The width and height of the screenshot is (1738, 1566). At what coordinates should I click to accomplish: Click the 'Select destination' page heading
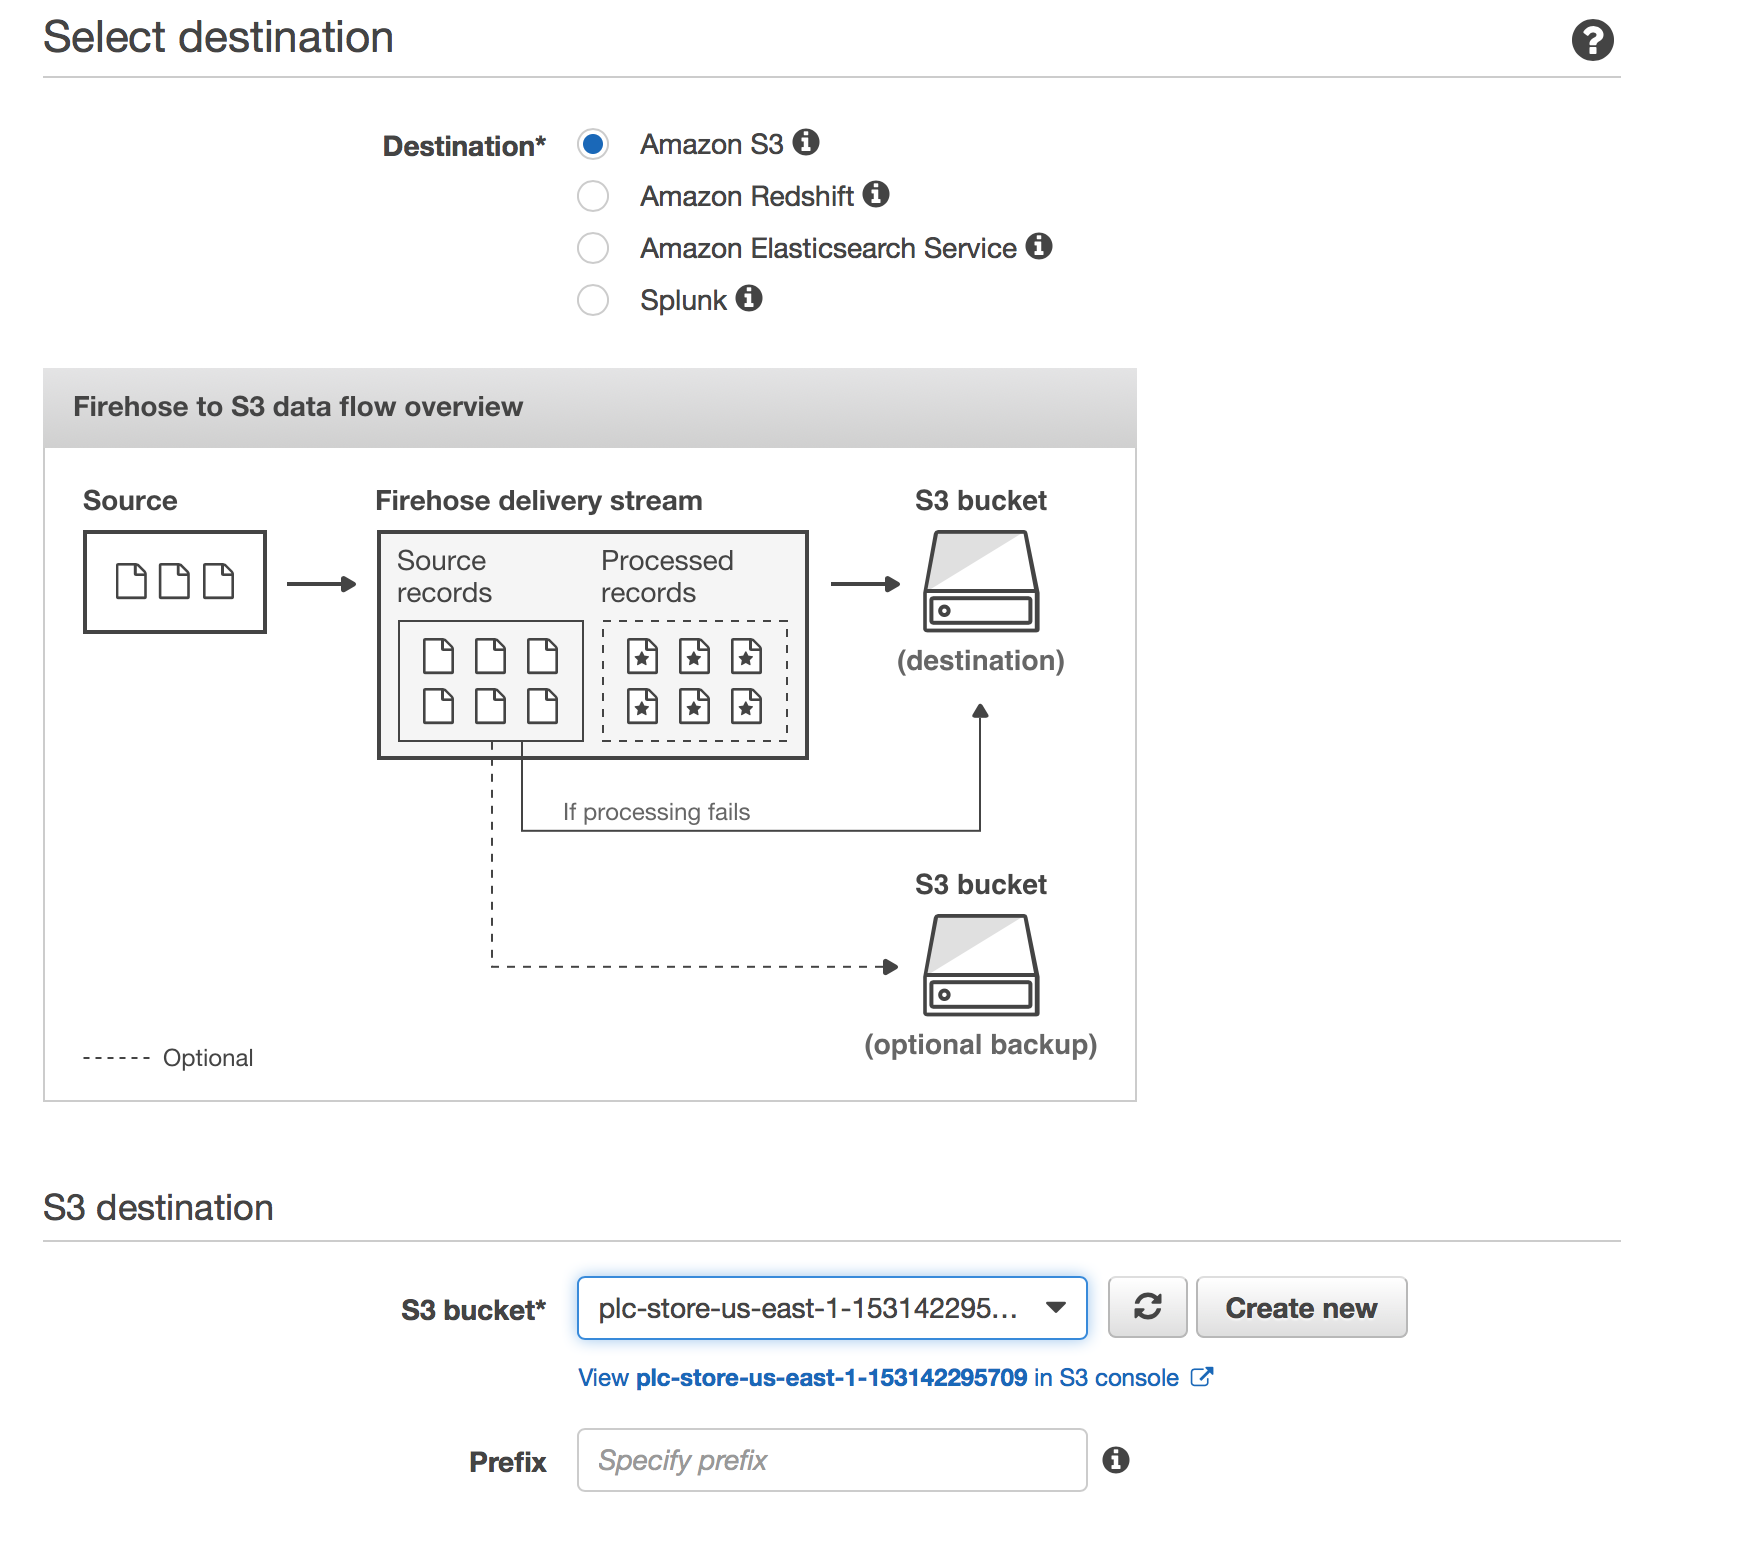(218, 38)
